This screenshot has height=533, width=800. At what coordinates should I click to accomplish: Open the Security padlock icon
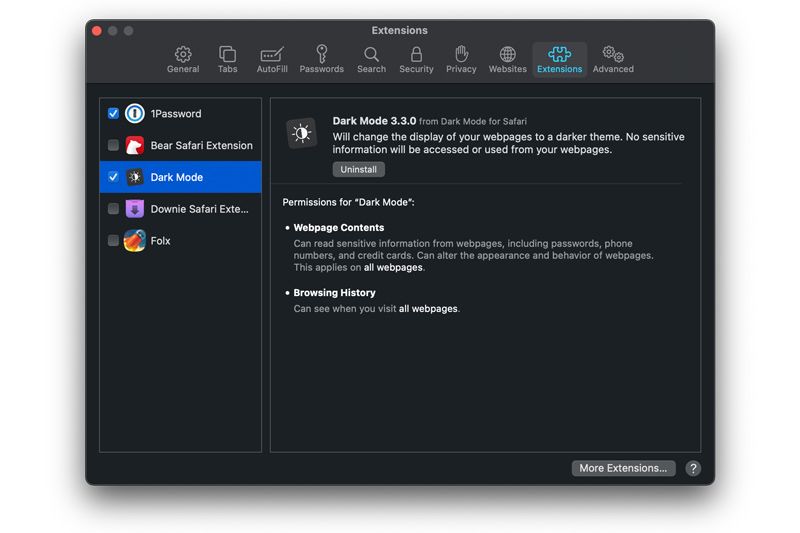coord(416,54)
